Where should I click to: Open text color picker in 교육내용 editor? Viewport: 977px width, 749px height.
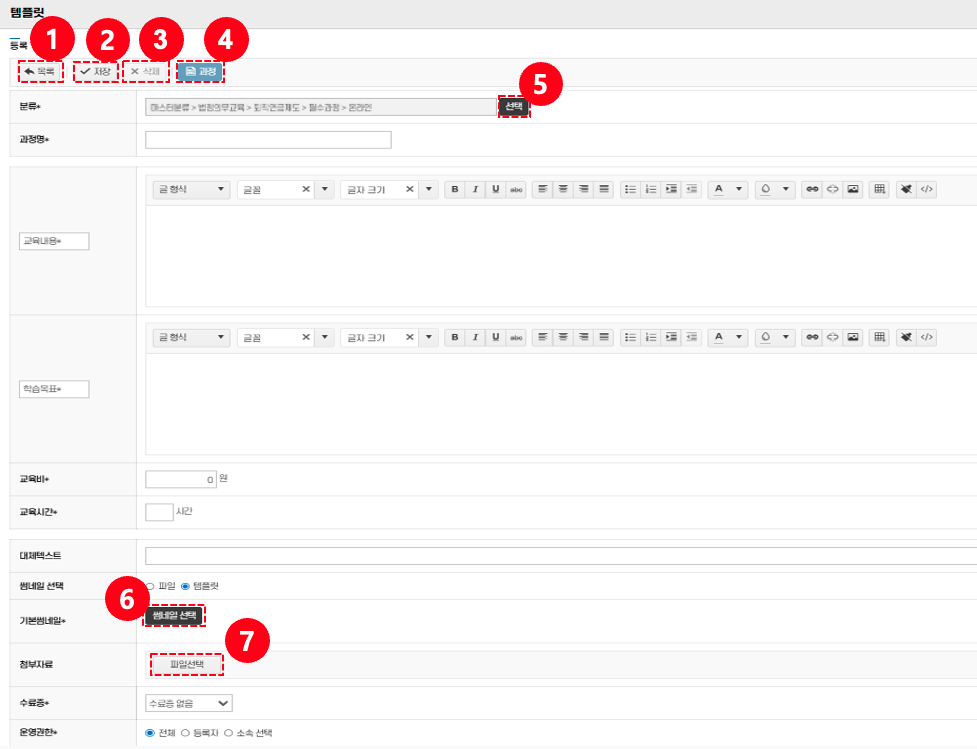pyautogui.click(x=727, y=189)
